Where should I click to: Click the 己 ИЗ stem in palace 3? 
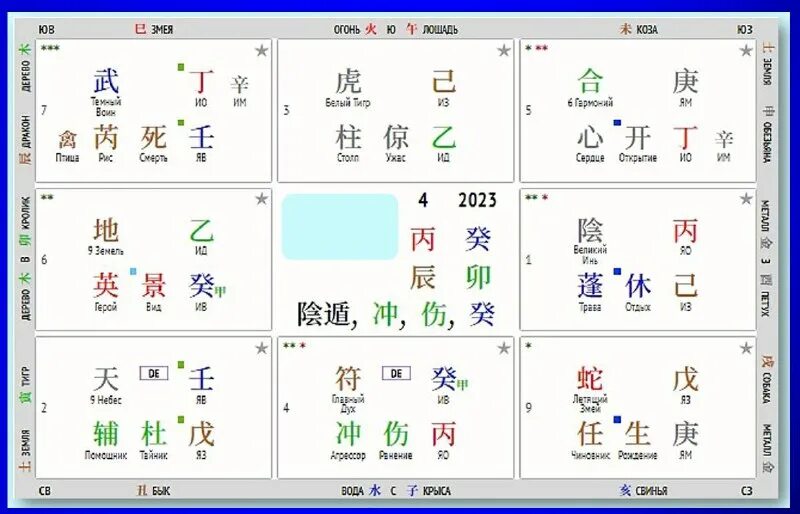click(x=444, y=82)
